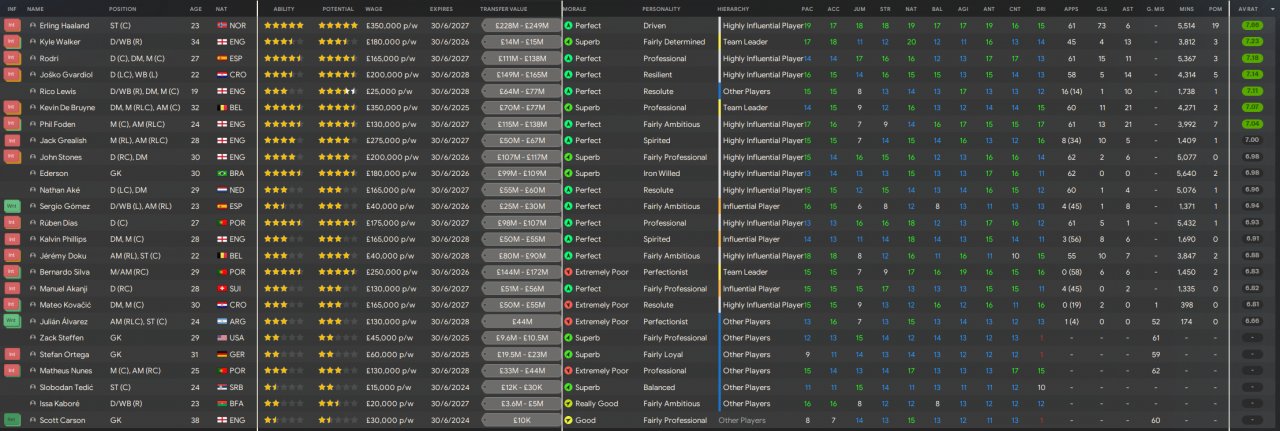Sort by NAME column header
This screenshot has height=431, width=1280.
pyautogui.click(x=36, y=8)
